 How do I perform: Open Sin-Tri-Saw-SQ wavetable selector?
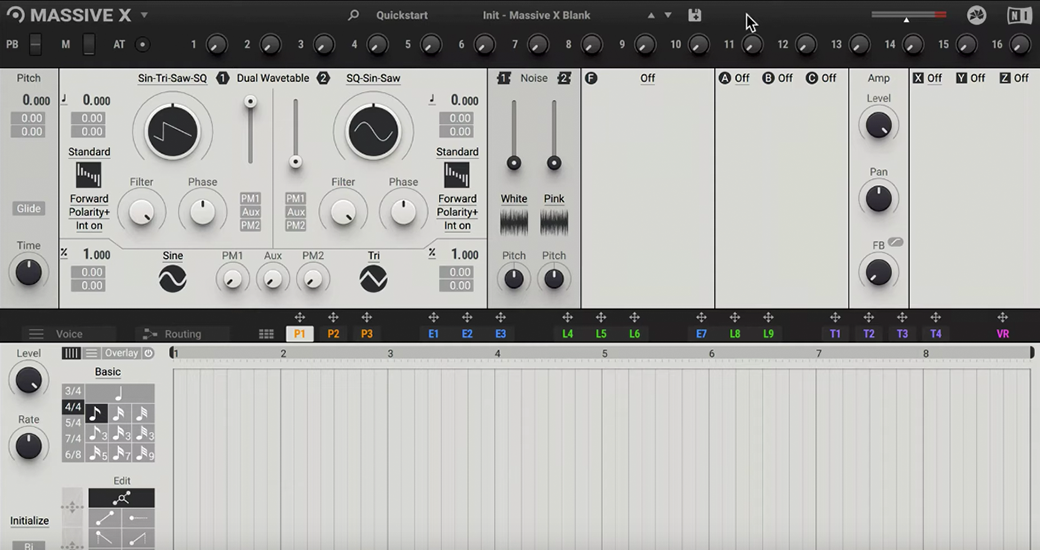coord(172,78)
